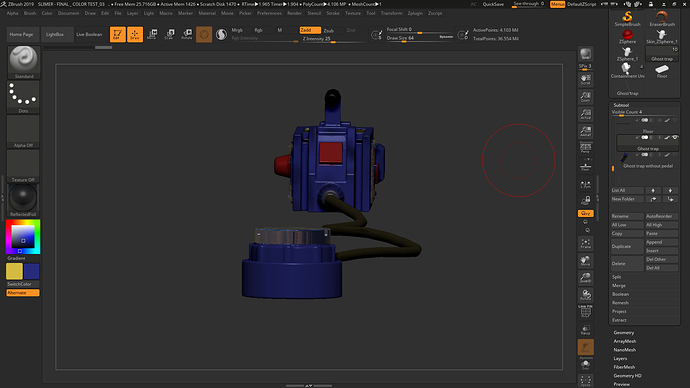Pick a color in the color picker

[x=23, y=237]
